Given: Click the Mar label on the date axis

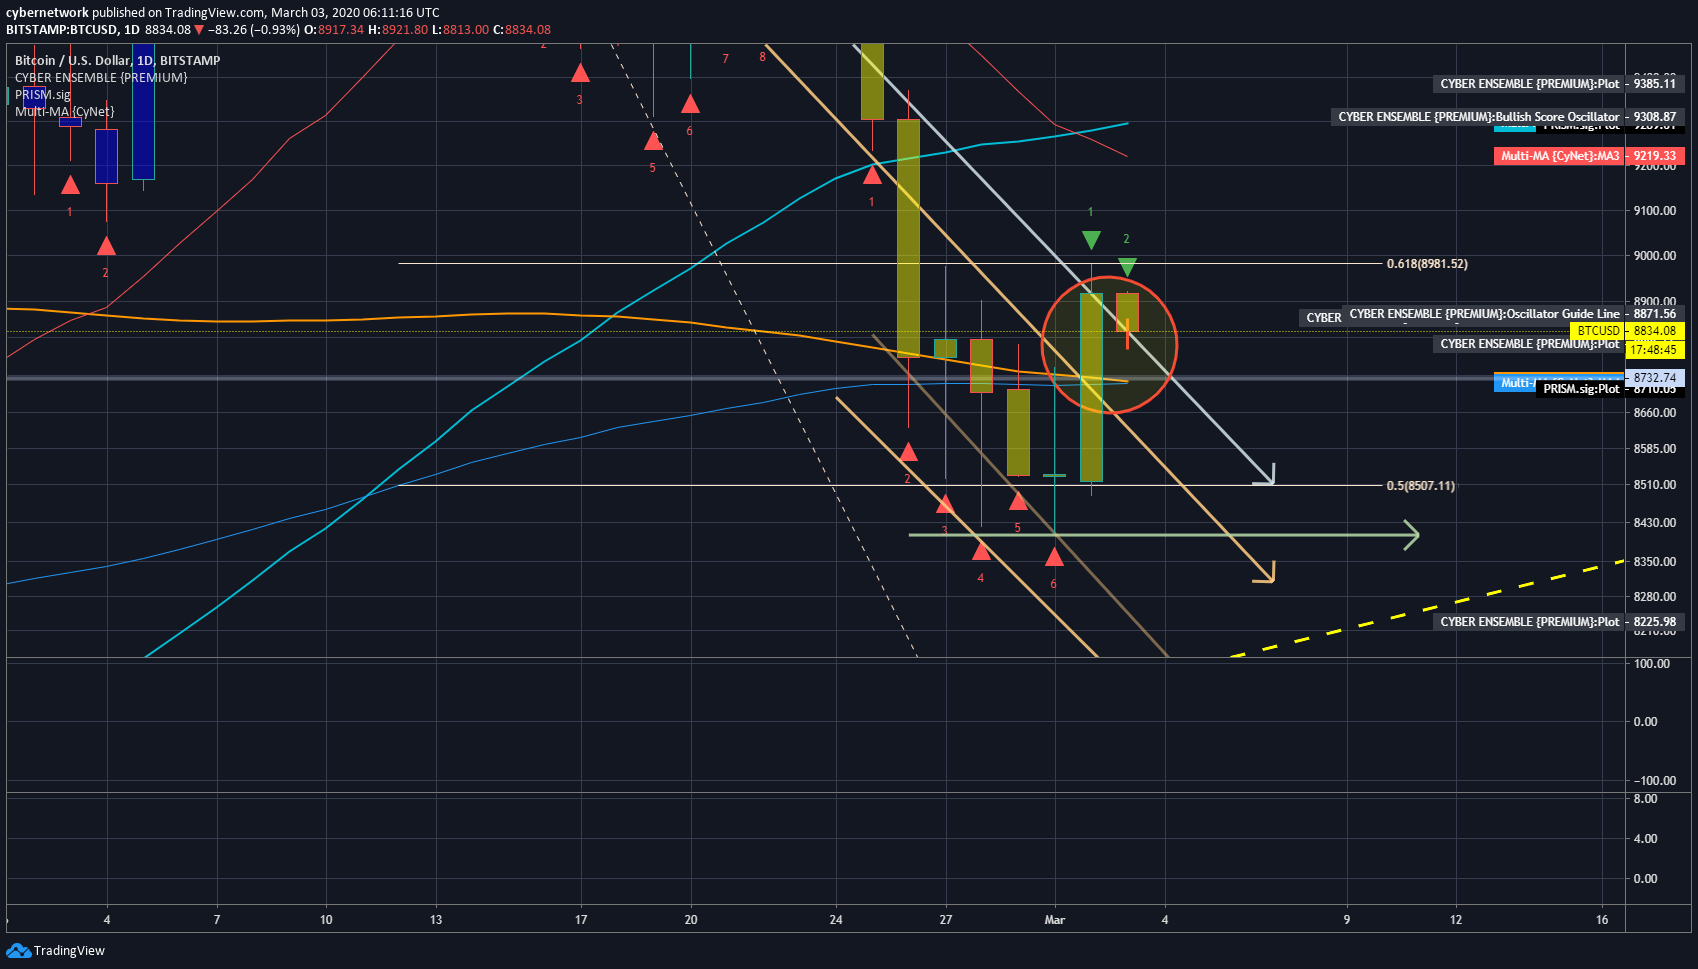Looking at the screenshot, I should (1054, 920).
